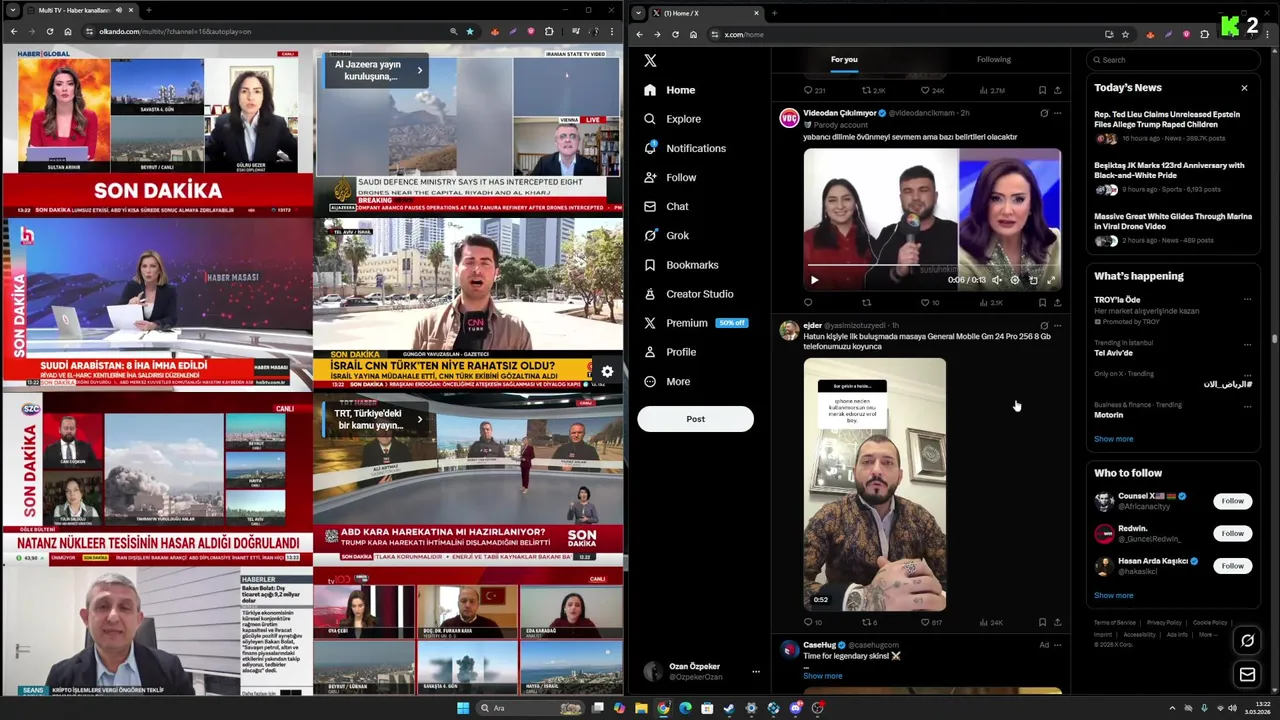Like the Videodan Çıkılmıyor post
This screenshot has height=720, width=1280.
tap(925, 302)
